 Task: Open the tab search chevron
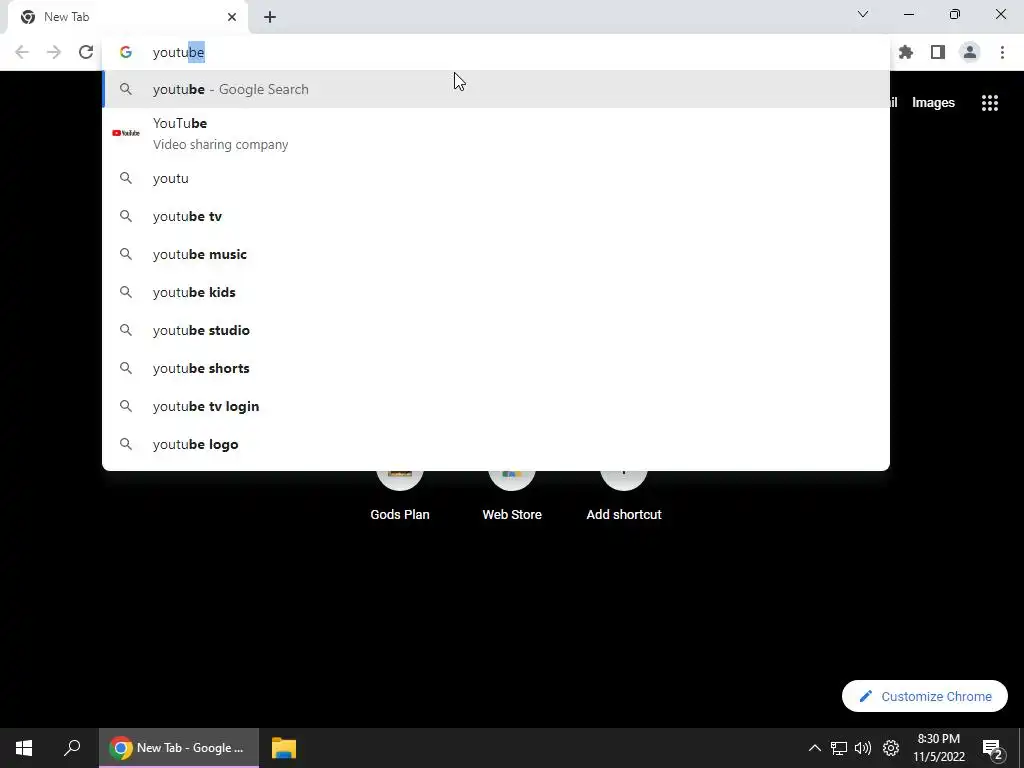coord(863,14)
